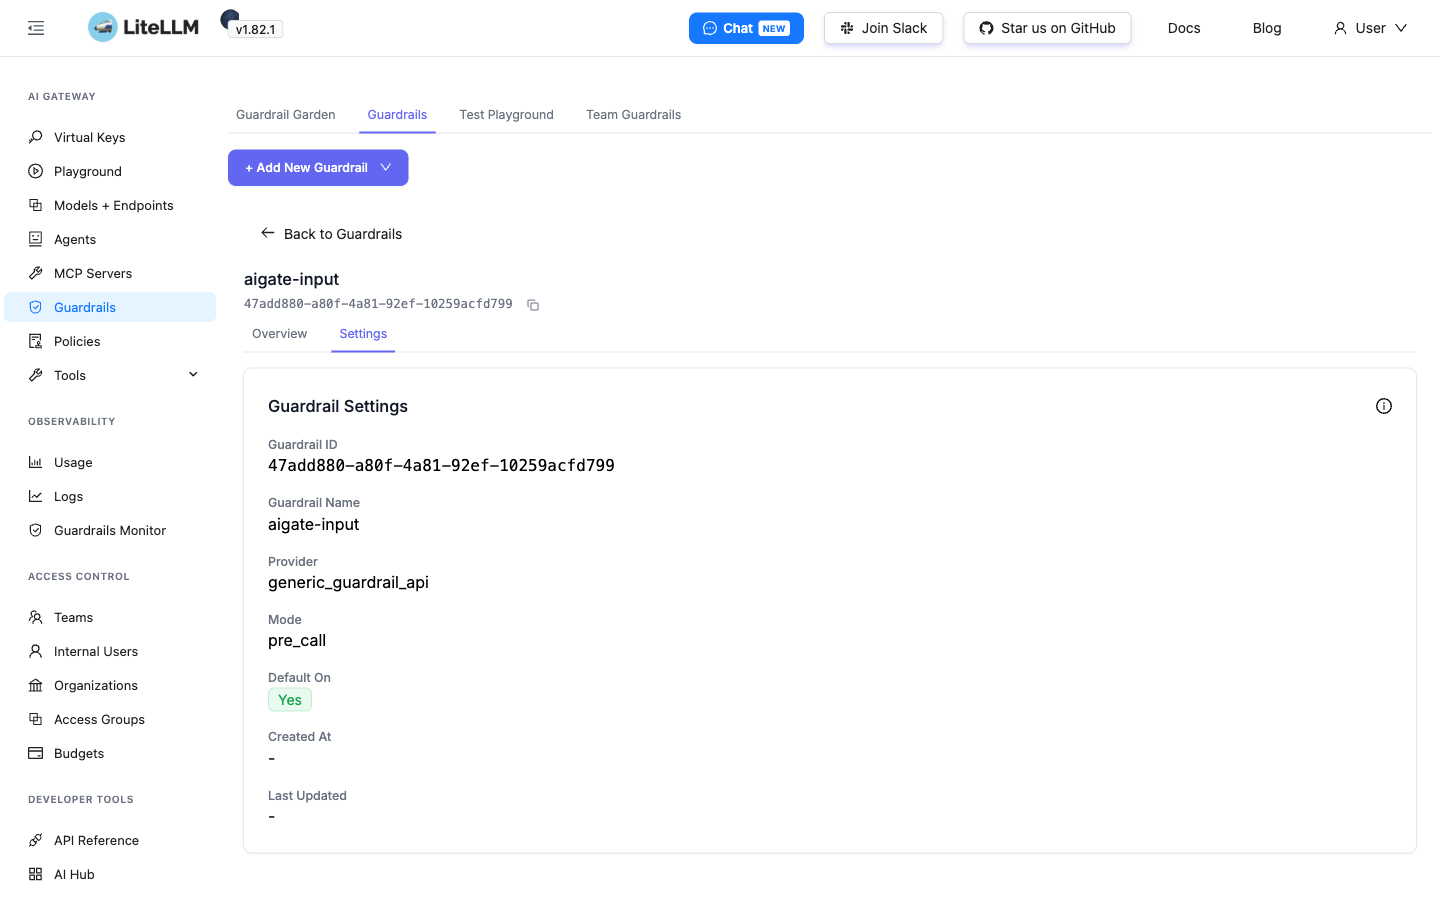Click the Policies document icon

click(36, 341)
